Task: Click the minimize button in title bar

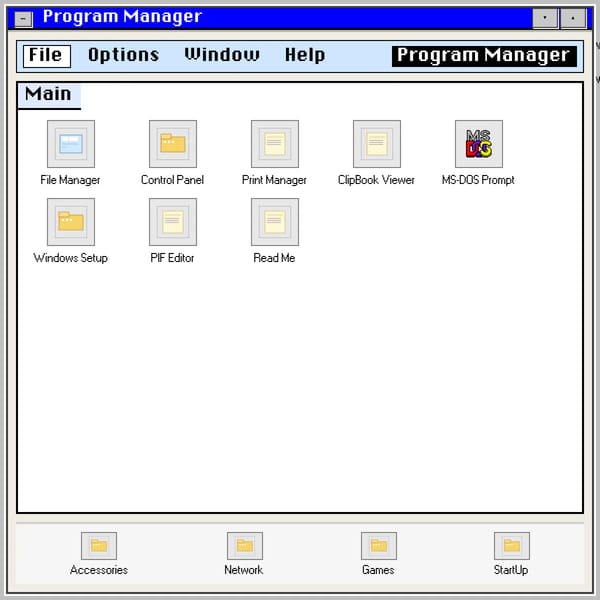Action: coord(545,18)
